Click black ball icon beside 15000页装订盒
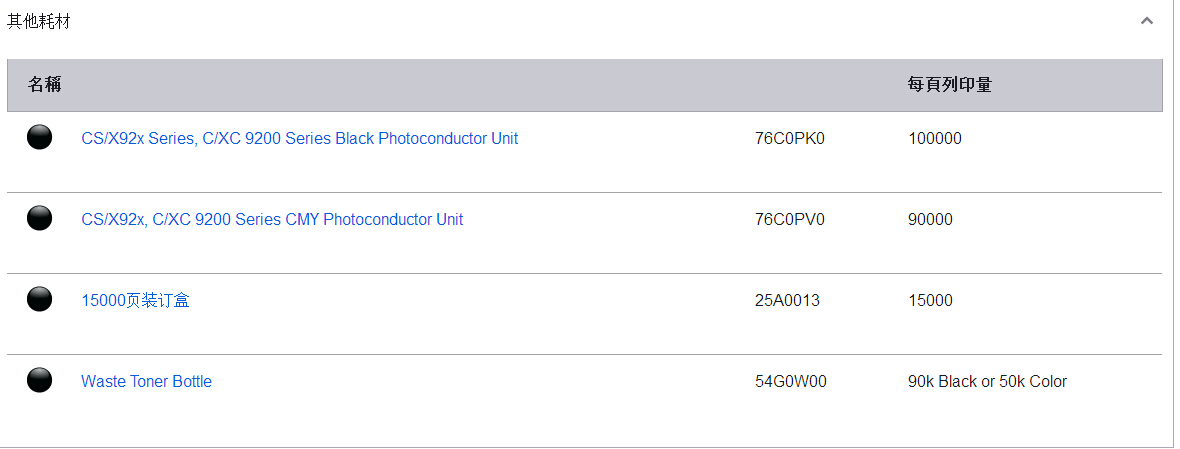This screenshot has width=1180, height=449. pos(39,299)
